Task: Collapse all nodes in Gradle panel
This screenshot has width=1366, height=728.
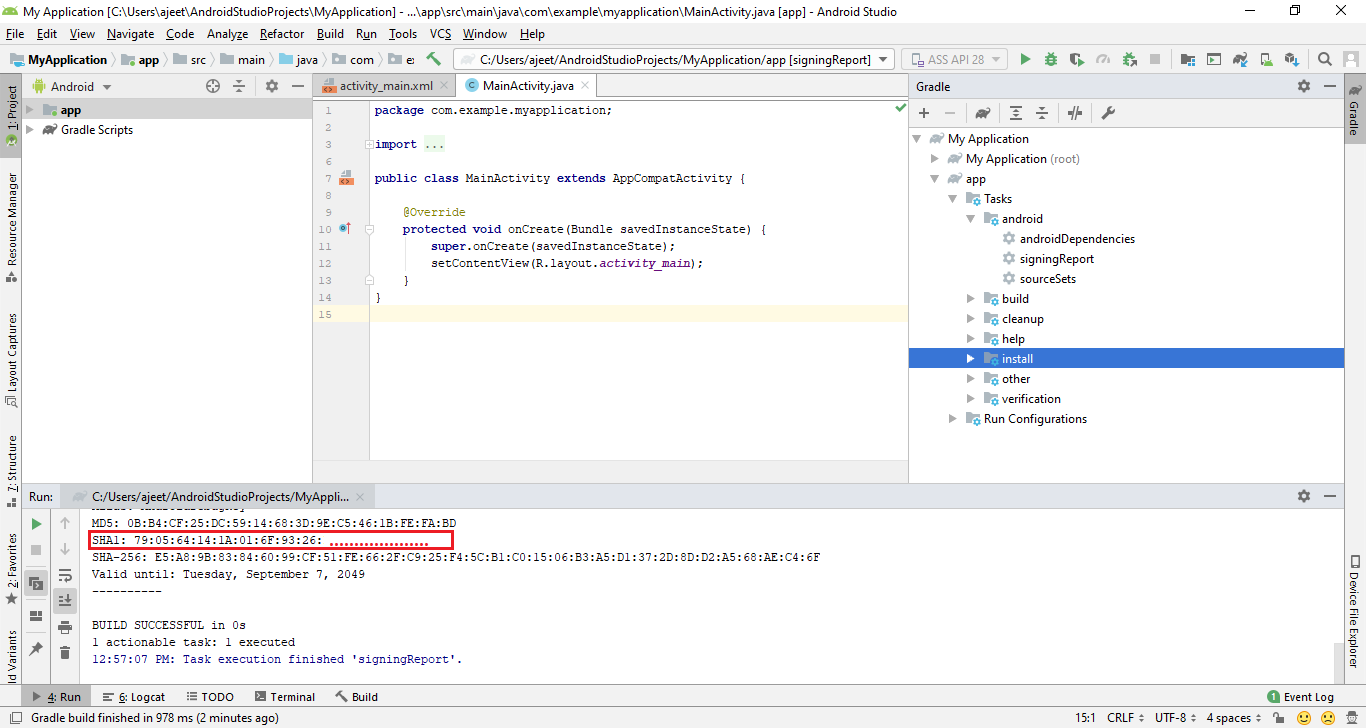Action: (1041, 113)
